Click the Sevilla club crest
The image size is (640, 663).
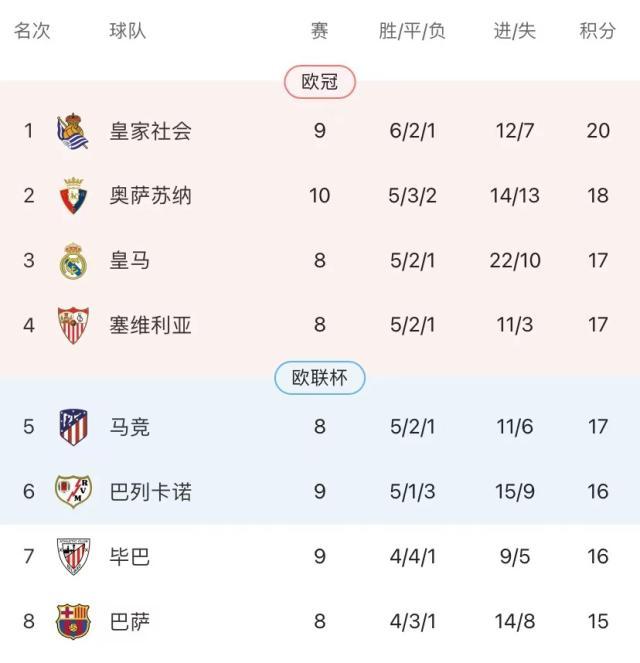point(73,326)
